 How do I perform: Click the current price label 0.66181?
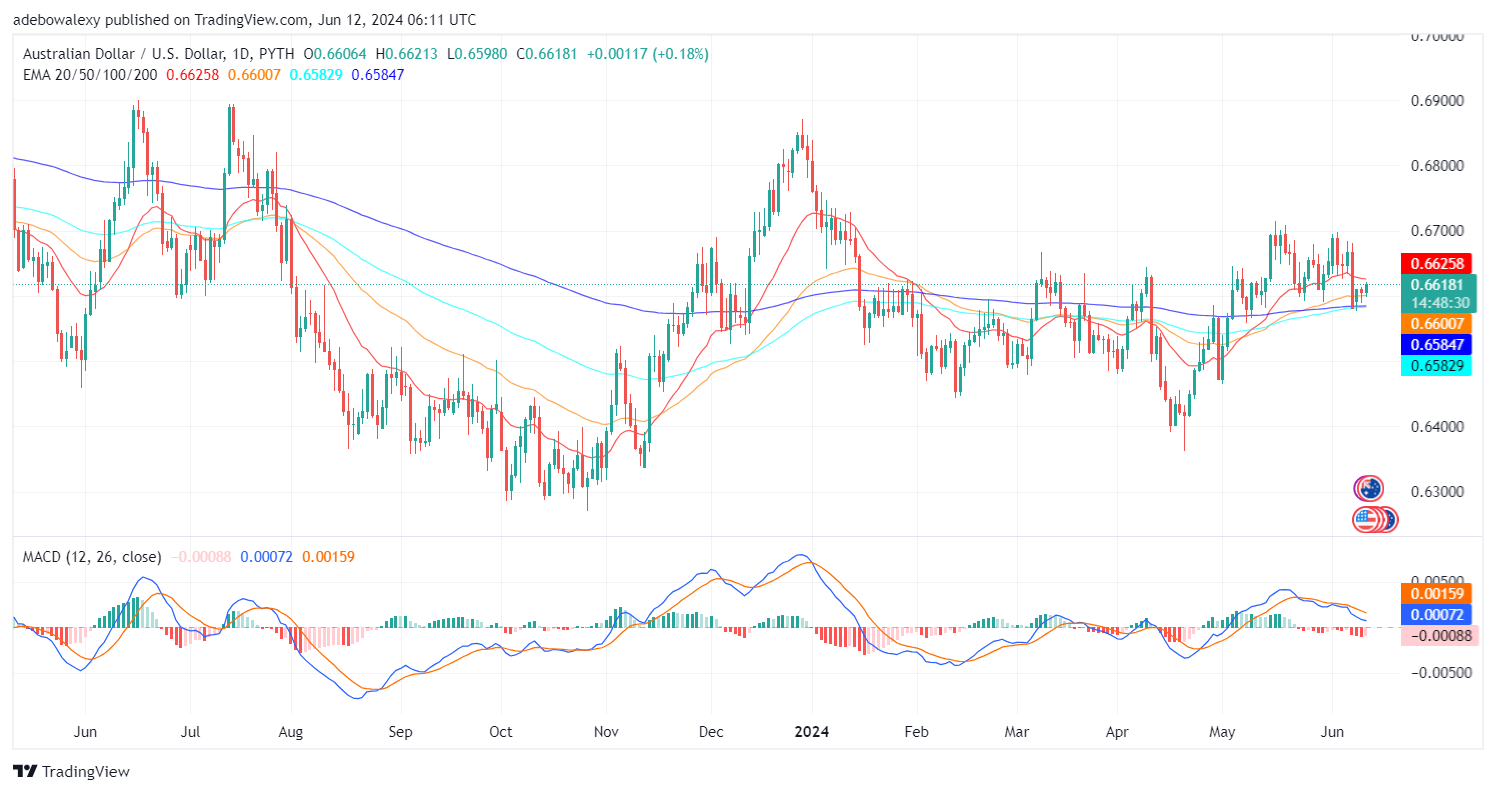tap(1439, 284)
